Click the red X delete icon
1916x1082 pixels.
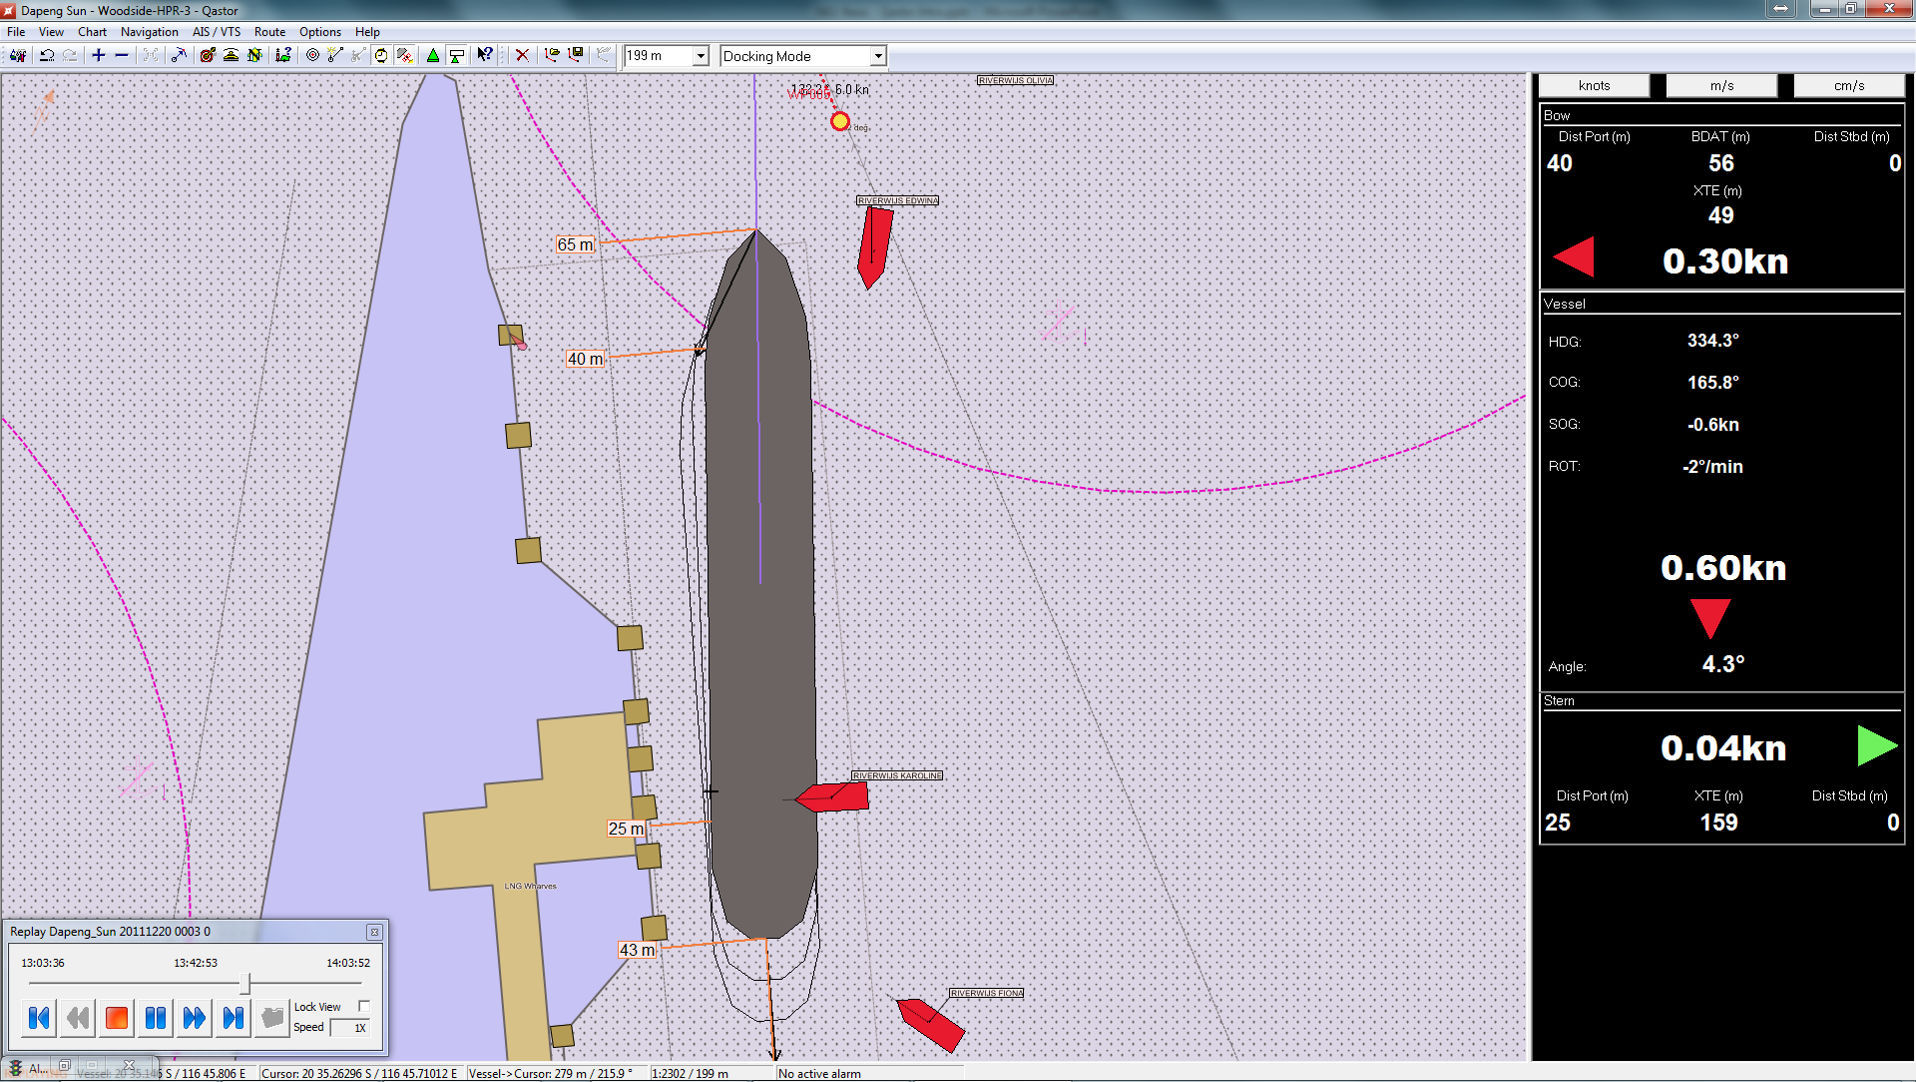[x=523, y=55]
